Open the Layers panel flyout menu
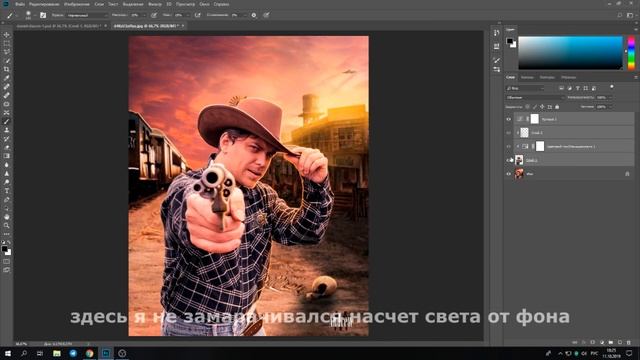The width and height of the screenshot is (640, 360). pos(636,77)
